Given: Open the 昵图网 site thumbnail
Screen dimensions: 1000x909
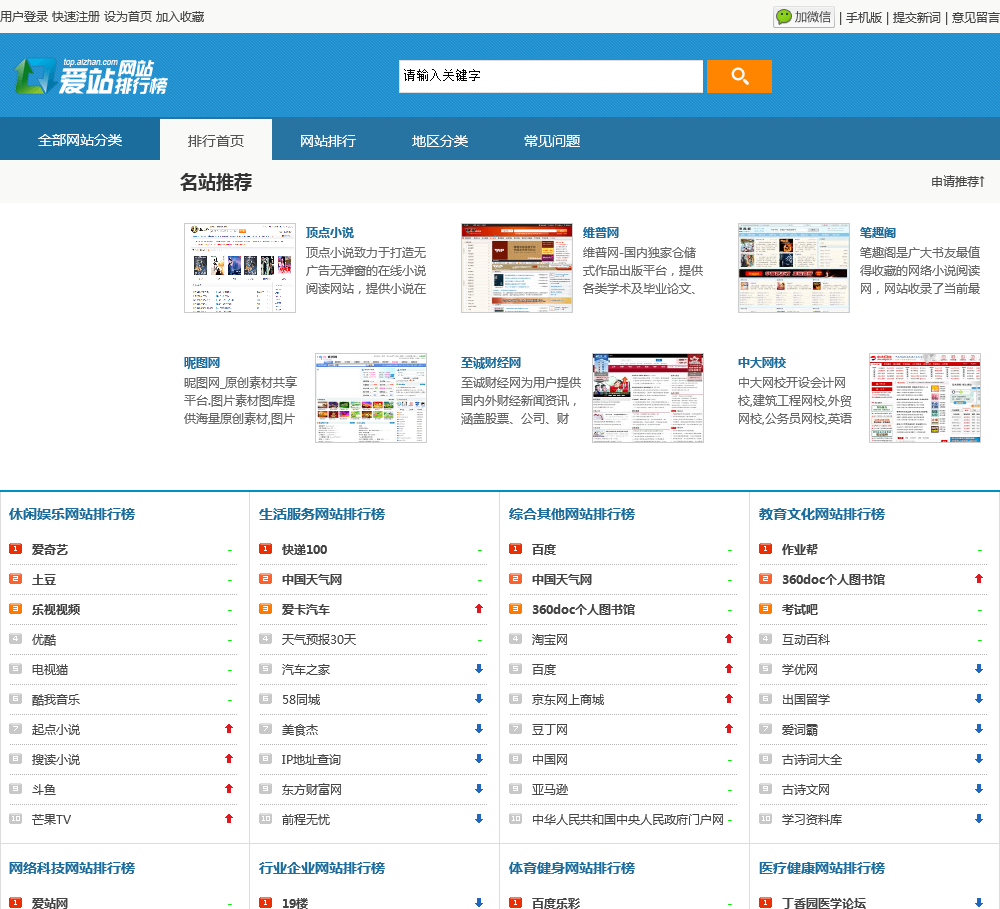Looking at the screenshot, I should tap(371, 398).
